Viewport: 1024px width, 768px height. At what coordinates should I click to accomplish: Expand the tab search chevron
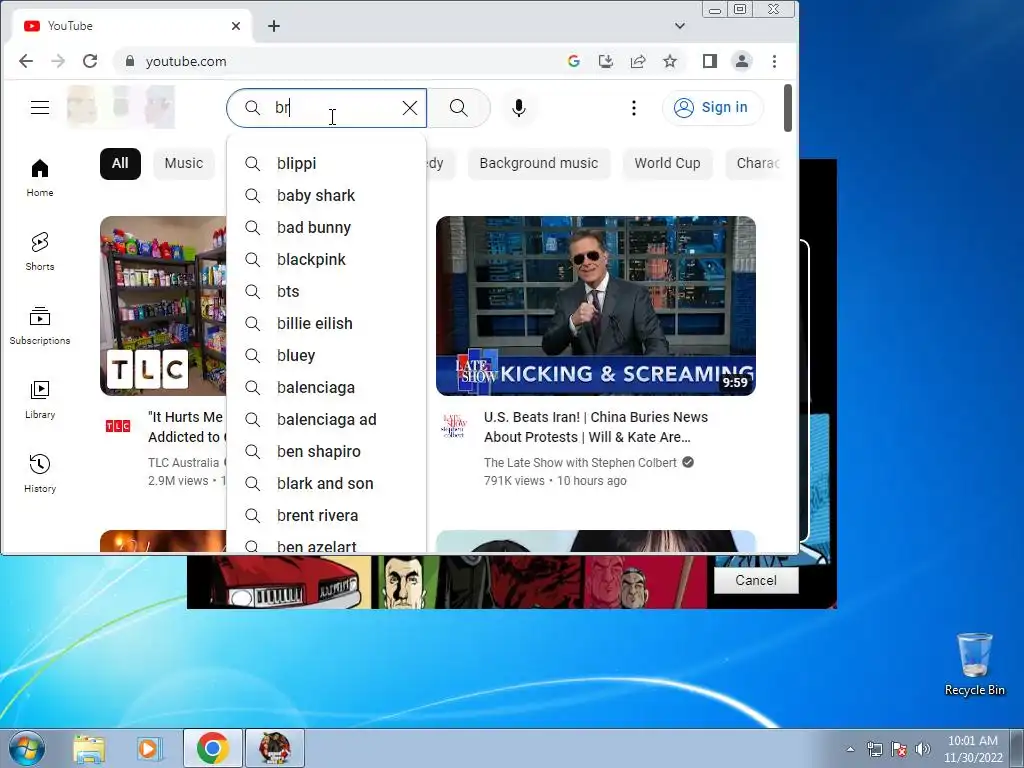(x=680, y=26)
